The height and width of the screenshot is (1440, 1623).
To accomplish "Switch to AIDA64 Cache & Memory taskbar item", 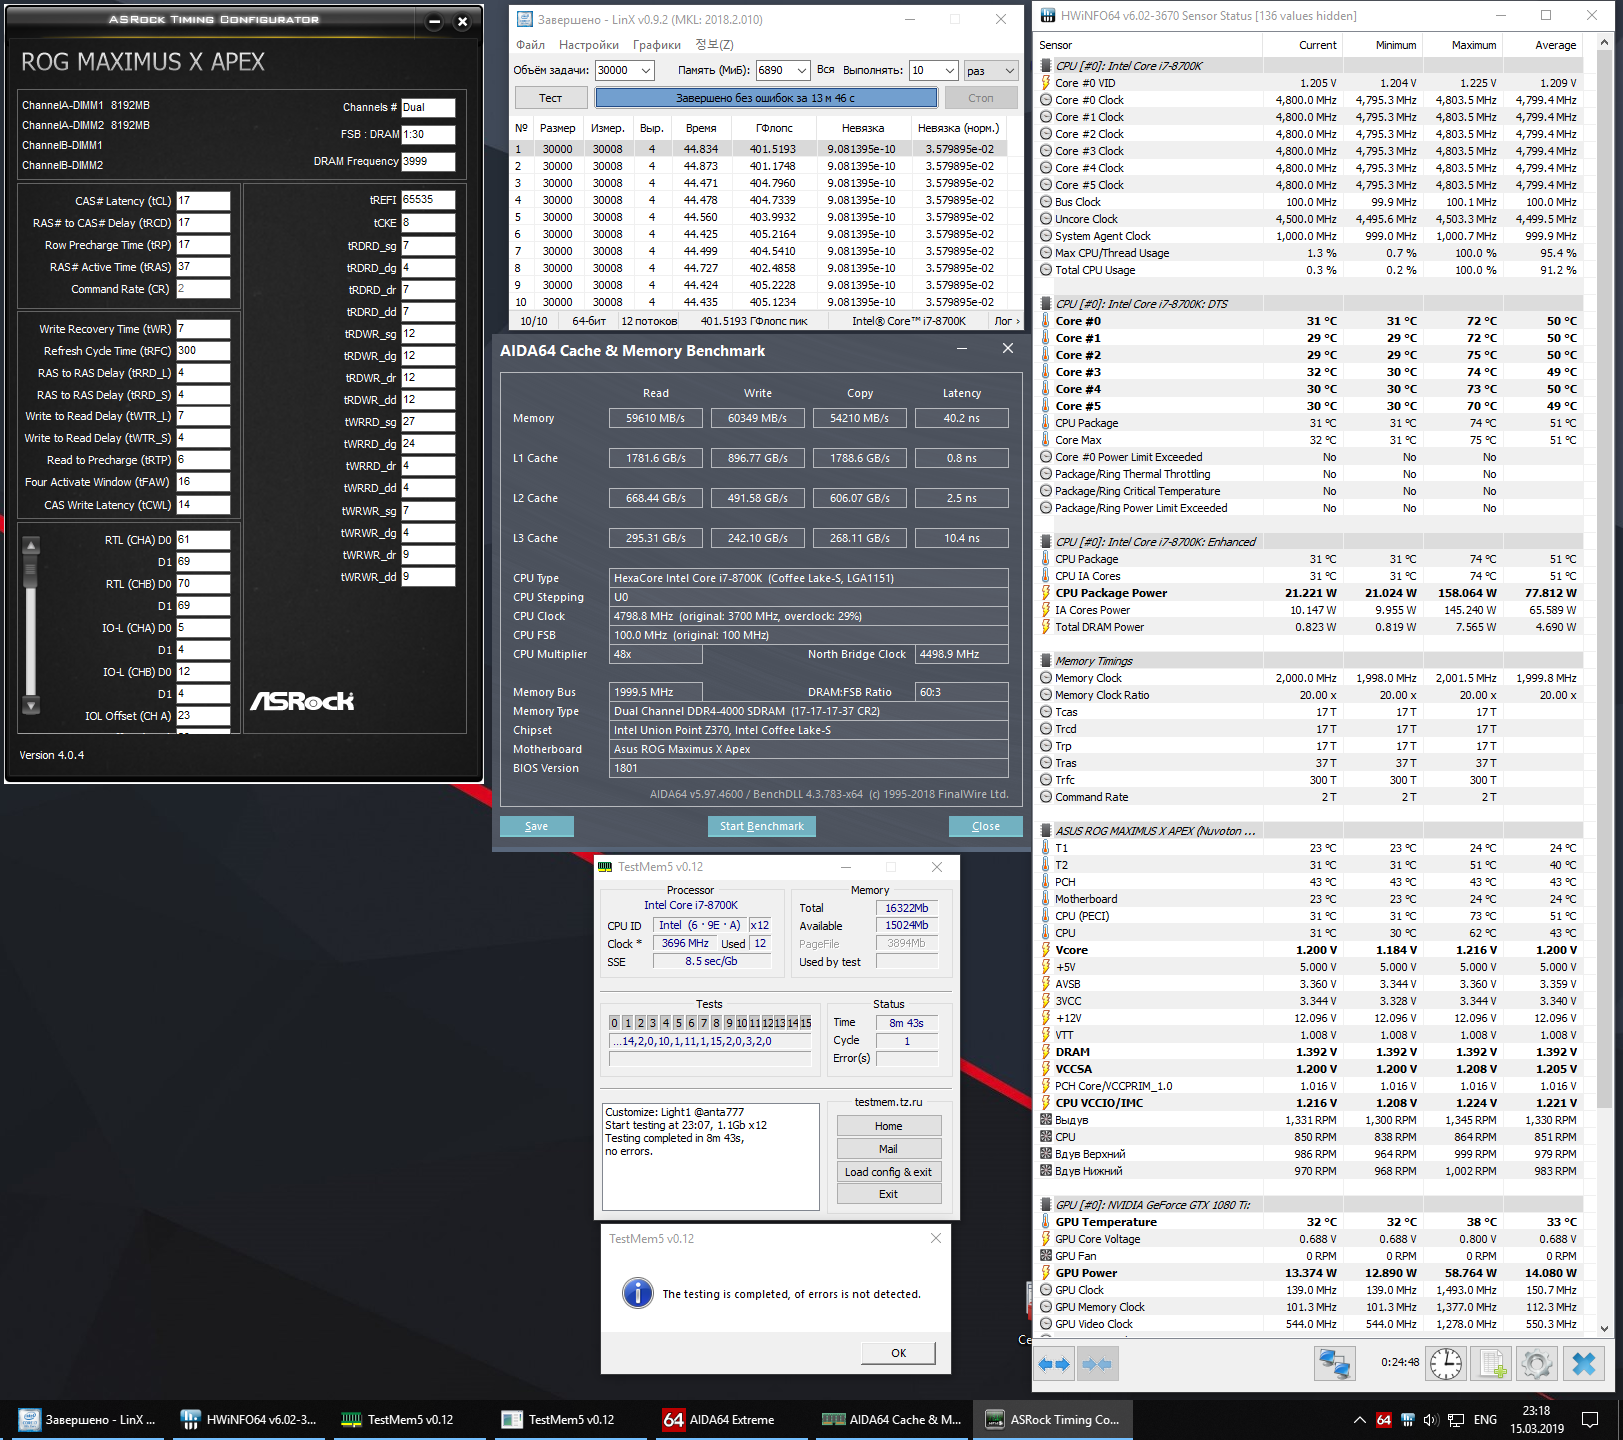I will [893, 1420].
